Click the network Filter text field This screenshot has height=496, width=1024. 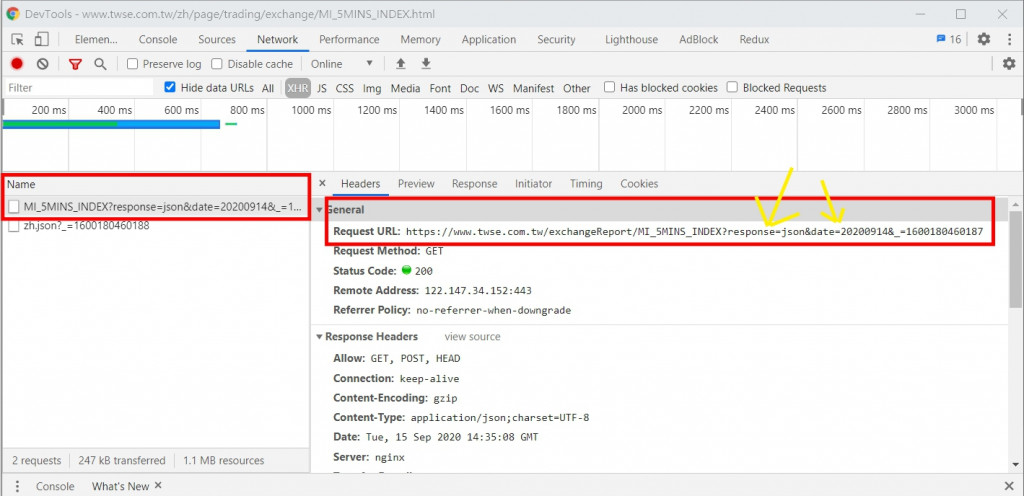(79, 87)
